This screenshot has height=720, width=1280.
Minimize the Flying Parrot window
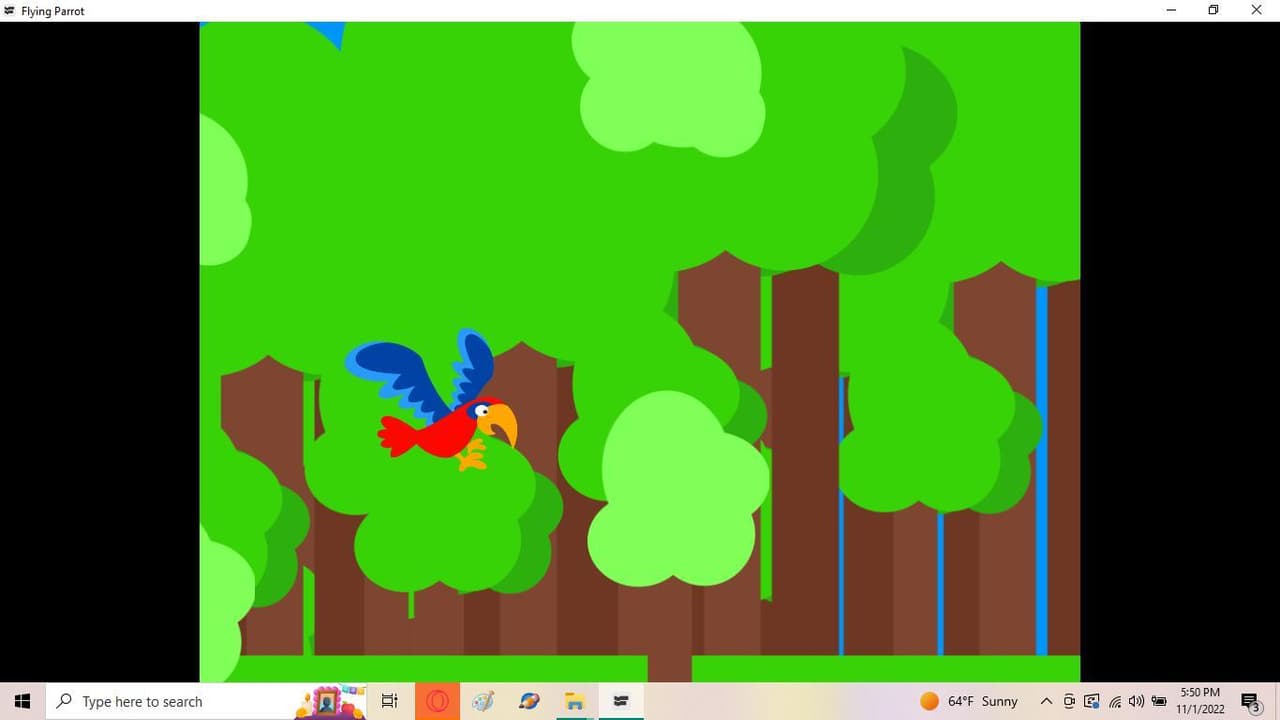tap(1171, 10)
